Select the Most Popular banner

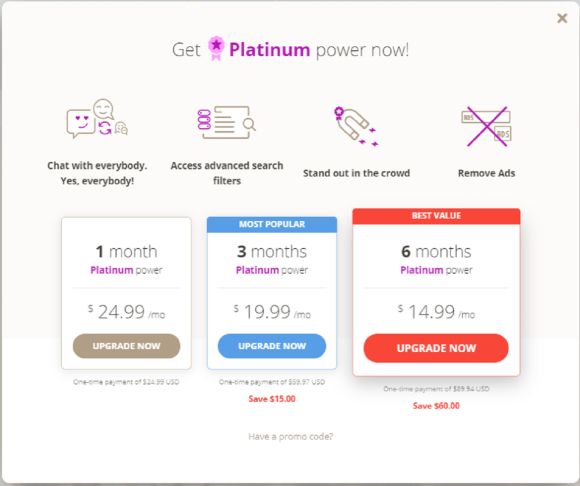click(x=272, y=224)
